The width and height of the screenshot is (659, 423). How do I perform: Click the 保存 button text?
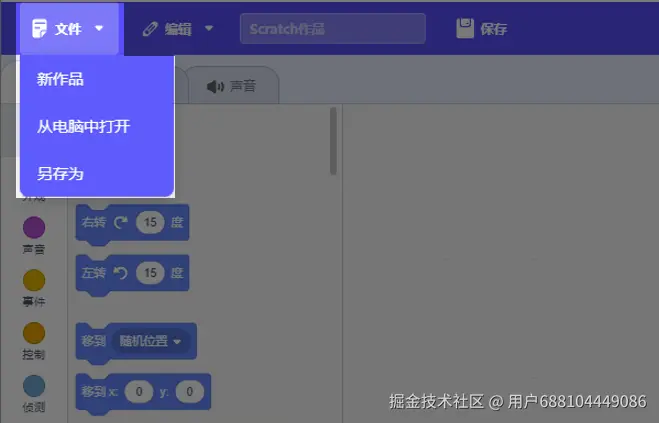tap(493, 29)
